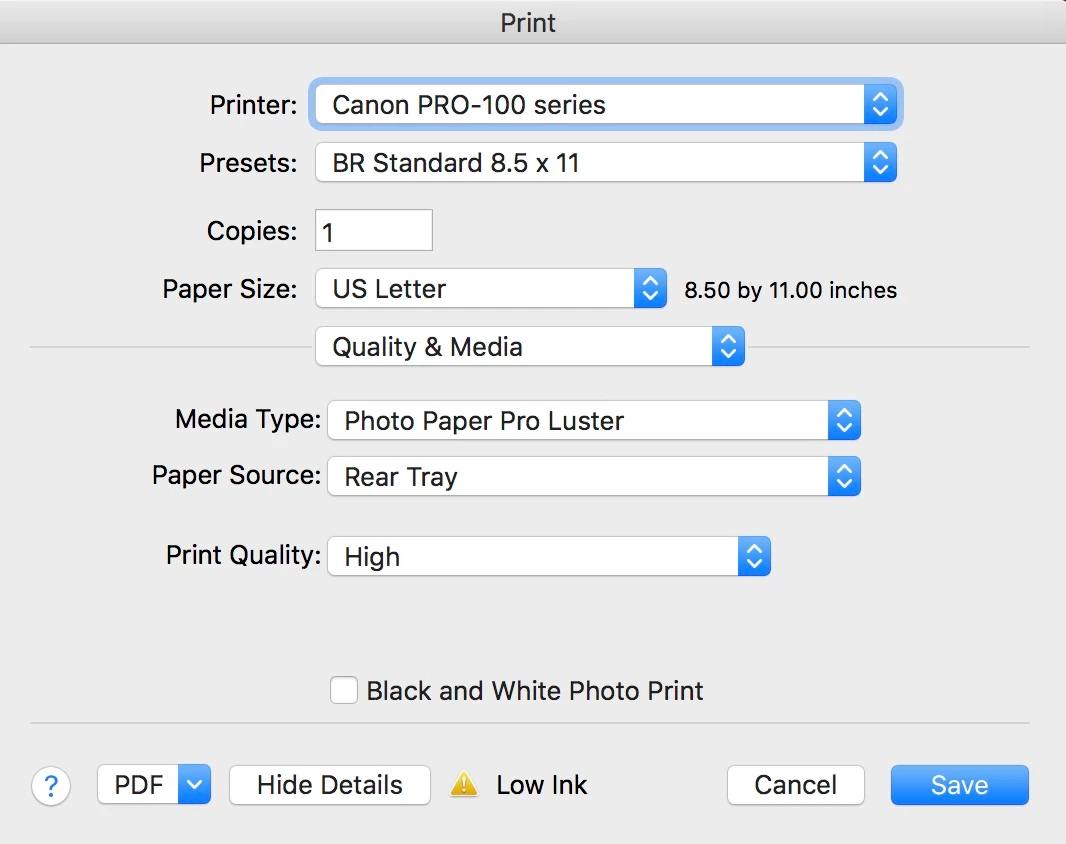Open the High print quality dropdown
1066x844 pixels.
coord(549,556)
